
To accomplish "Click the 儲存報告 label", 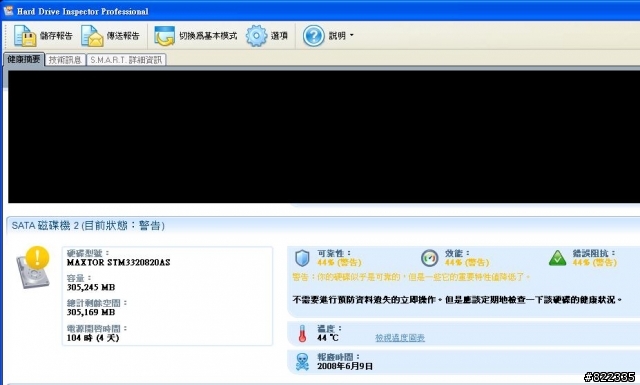I will pyautogui.click(x=56, y=36).
